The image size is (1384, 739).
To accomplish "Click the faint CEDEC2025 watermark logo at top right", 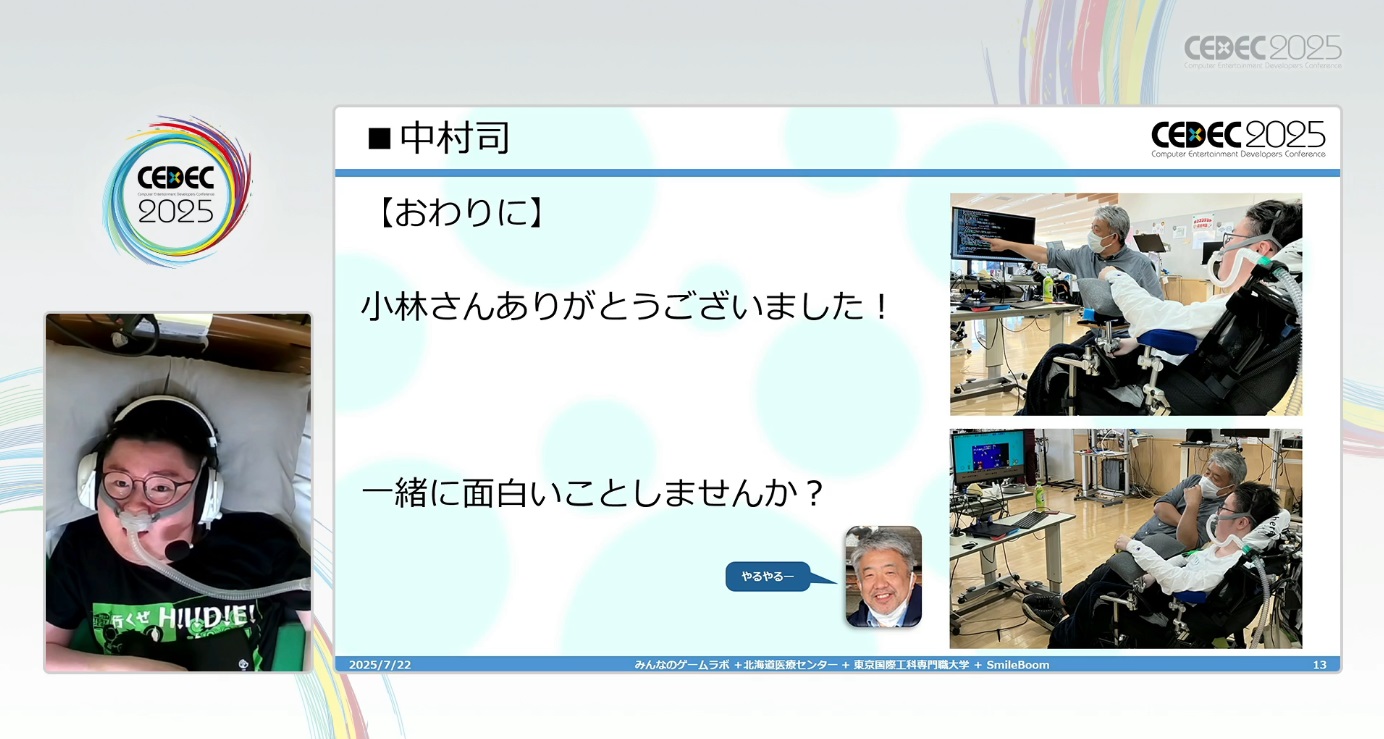I will coord(1262,50).
